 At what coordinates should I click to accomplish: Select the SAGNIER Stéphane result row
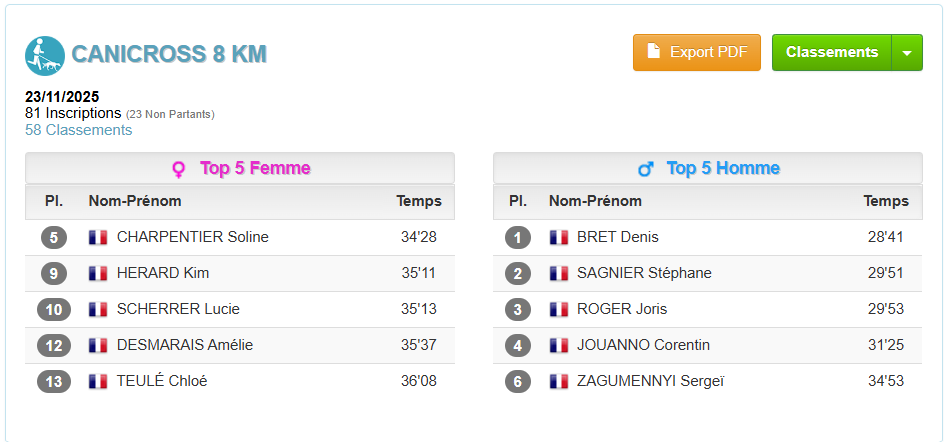click(708, 273)
